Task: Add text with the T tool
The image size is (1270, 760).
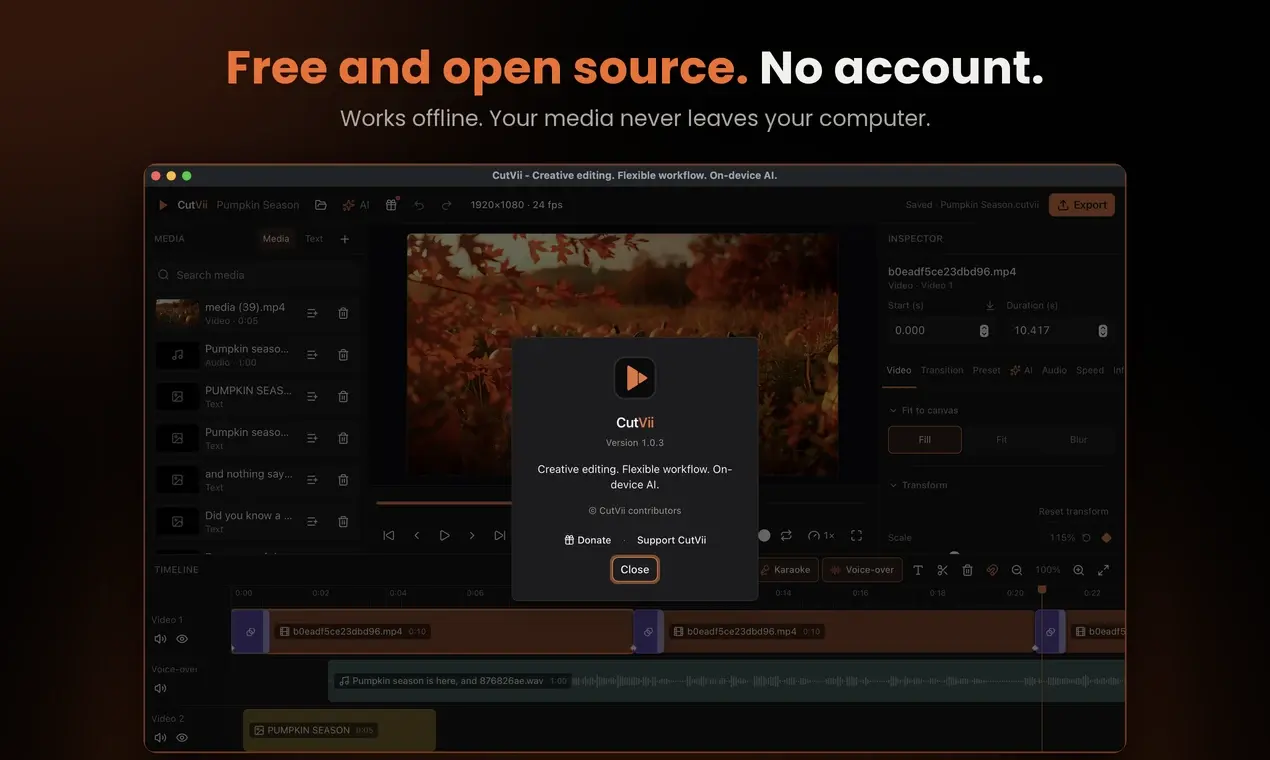Action: click(x=918, y=570)
